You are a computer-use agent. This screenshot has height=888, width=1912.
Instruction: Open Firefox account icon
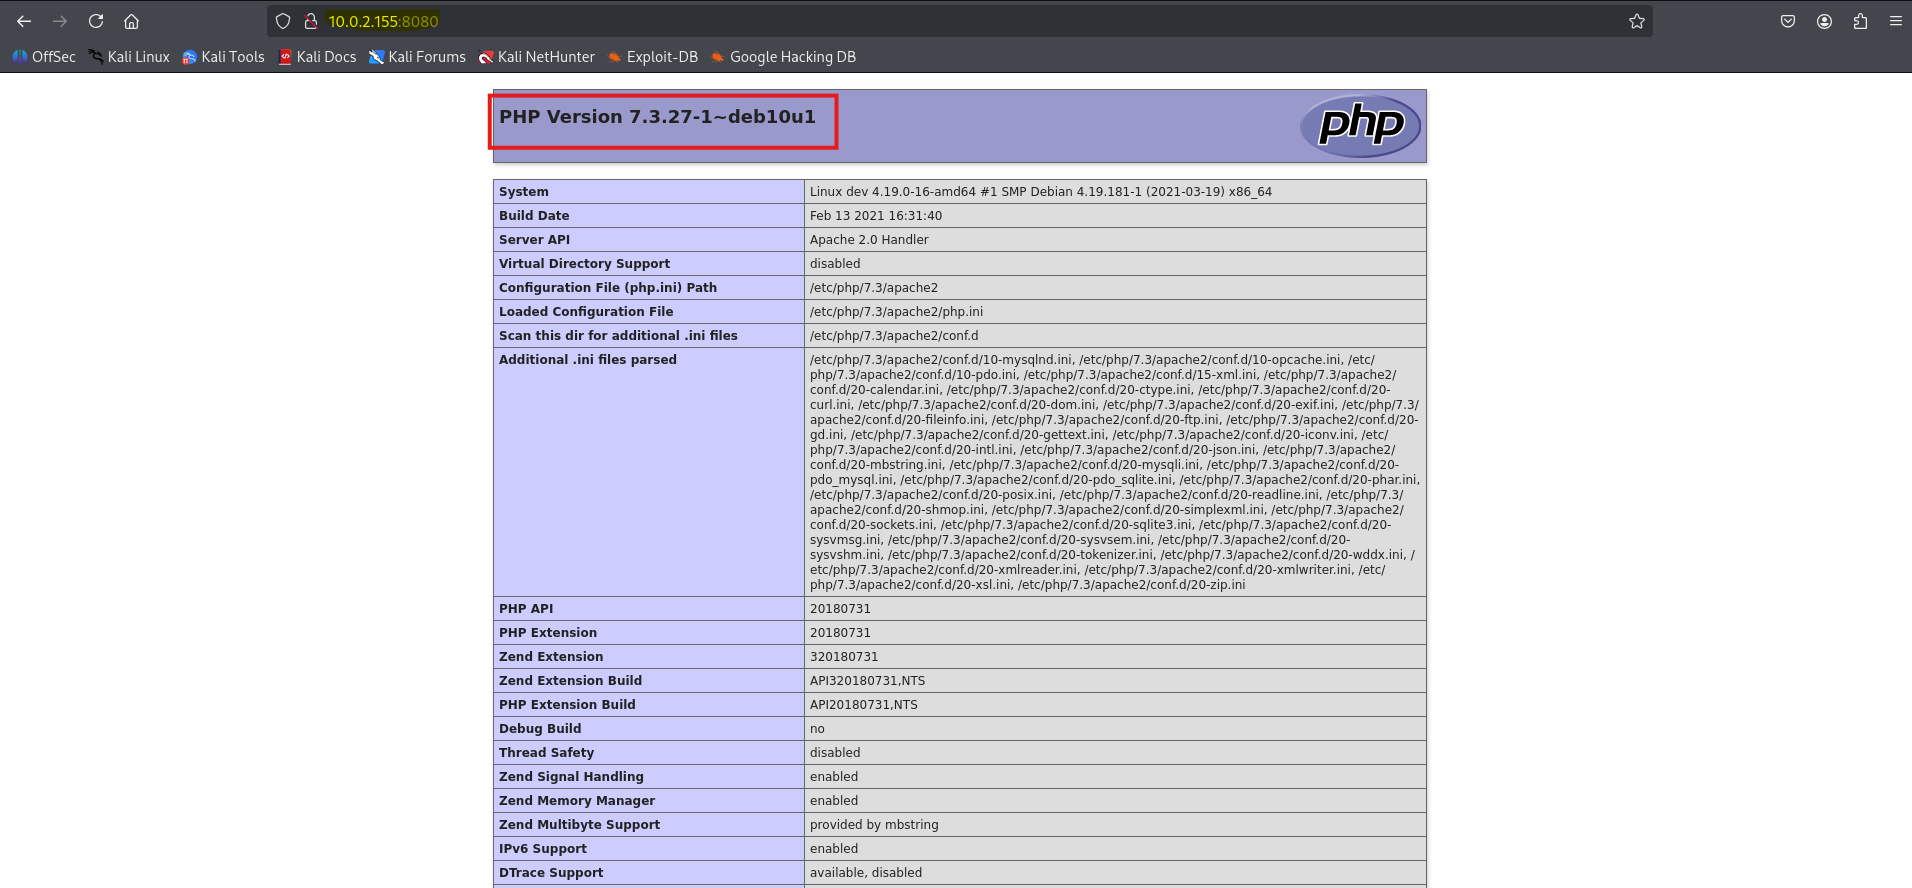coord(1824,21)
